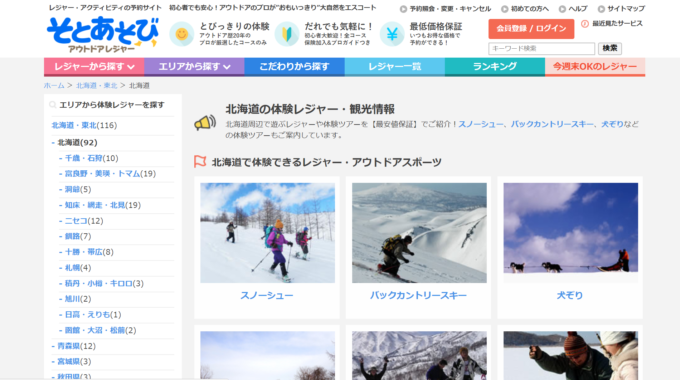
Task: Click the 検索 search button
Action: click(610, 48)
